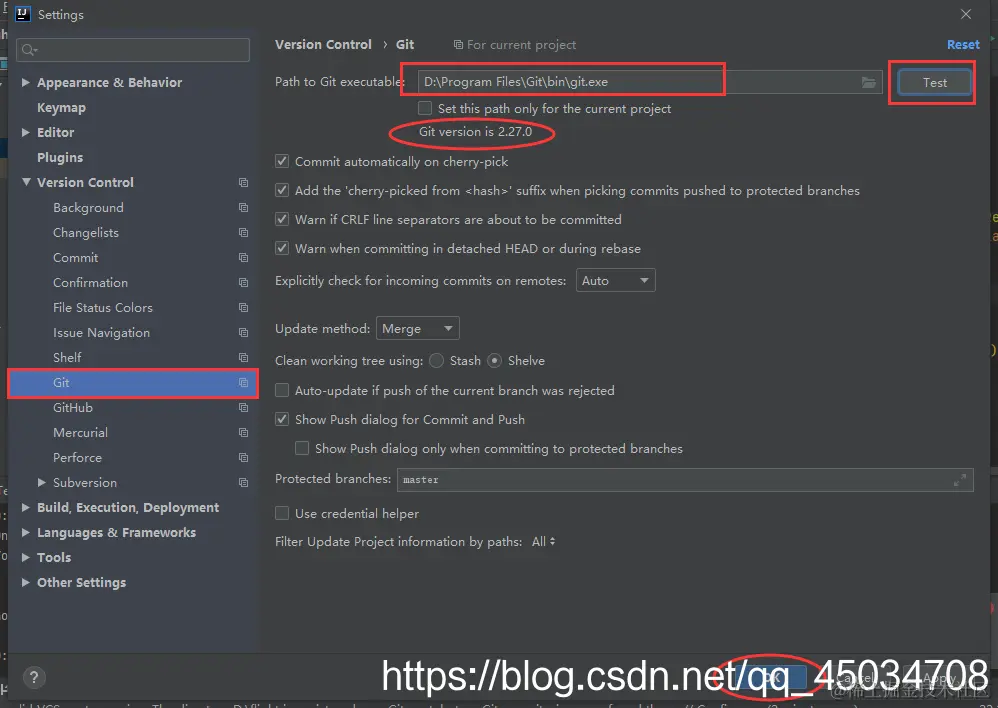Expand Appearance & Behavior section

[25, 82]
